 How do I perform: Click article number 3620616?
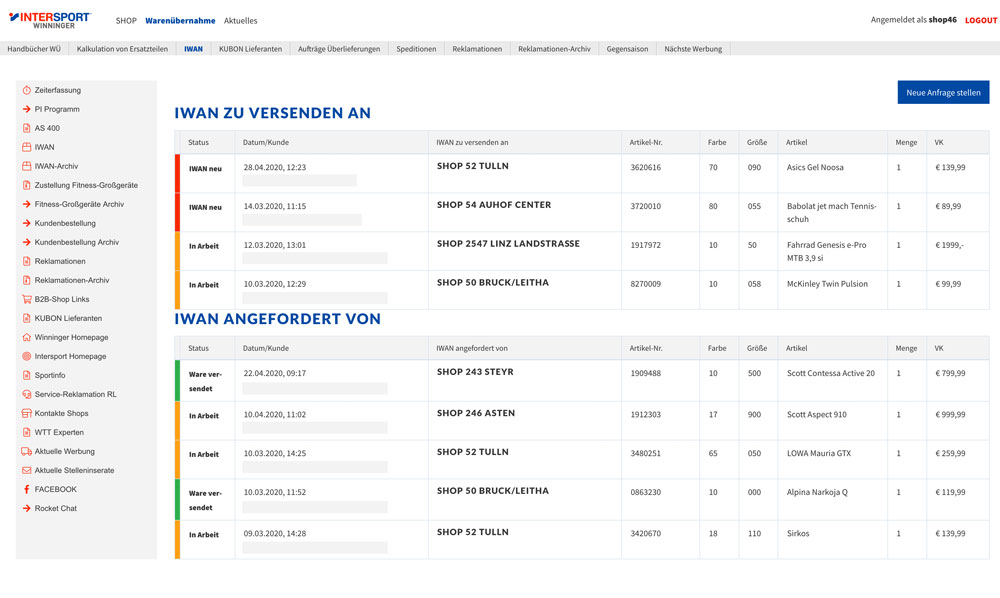click(645, 167)
